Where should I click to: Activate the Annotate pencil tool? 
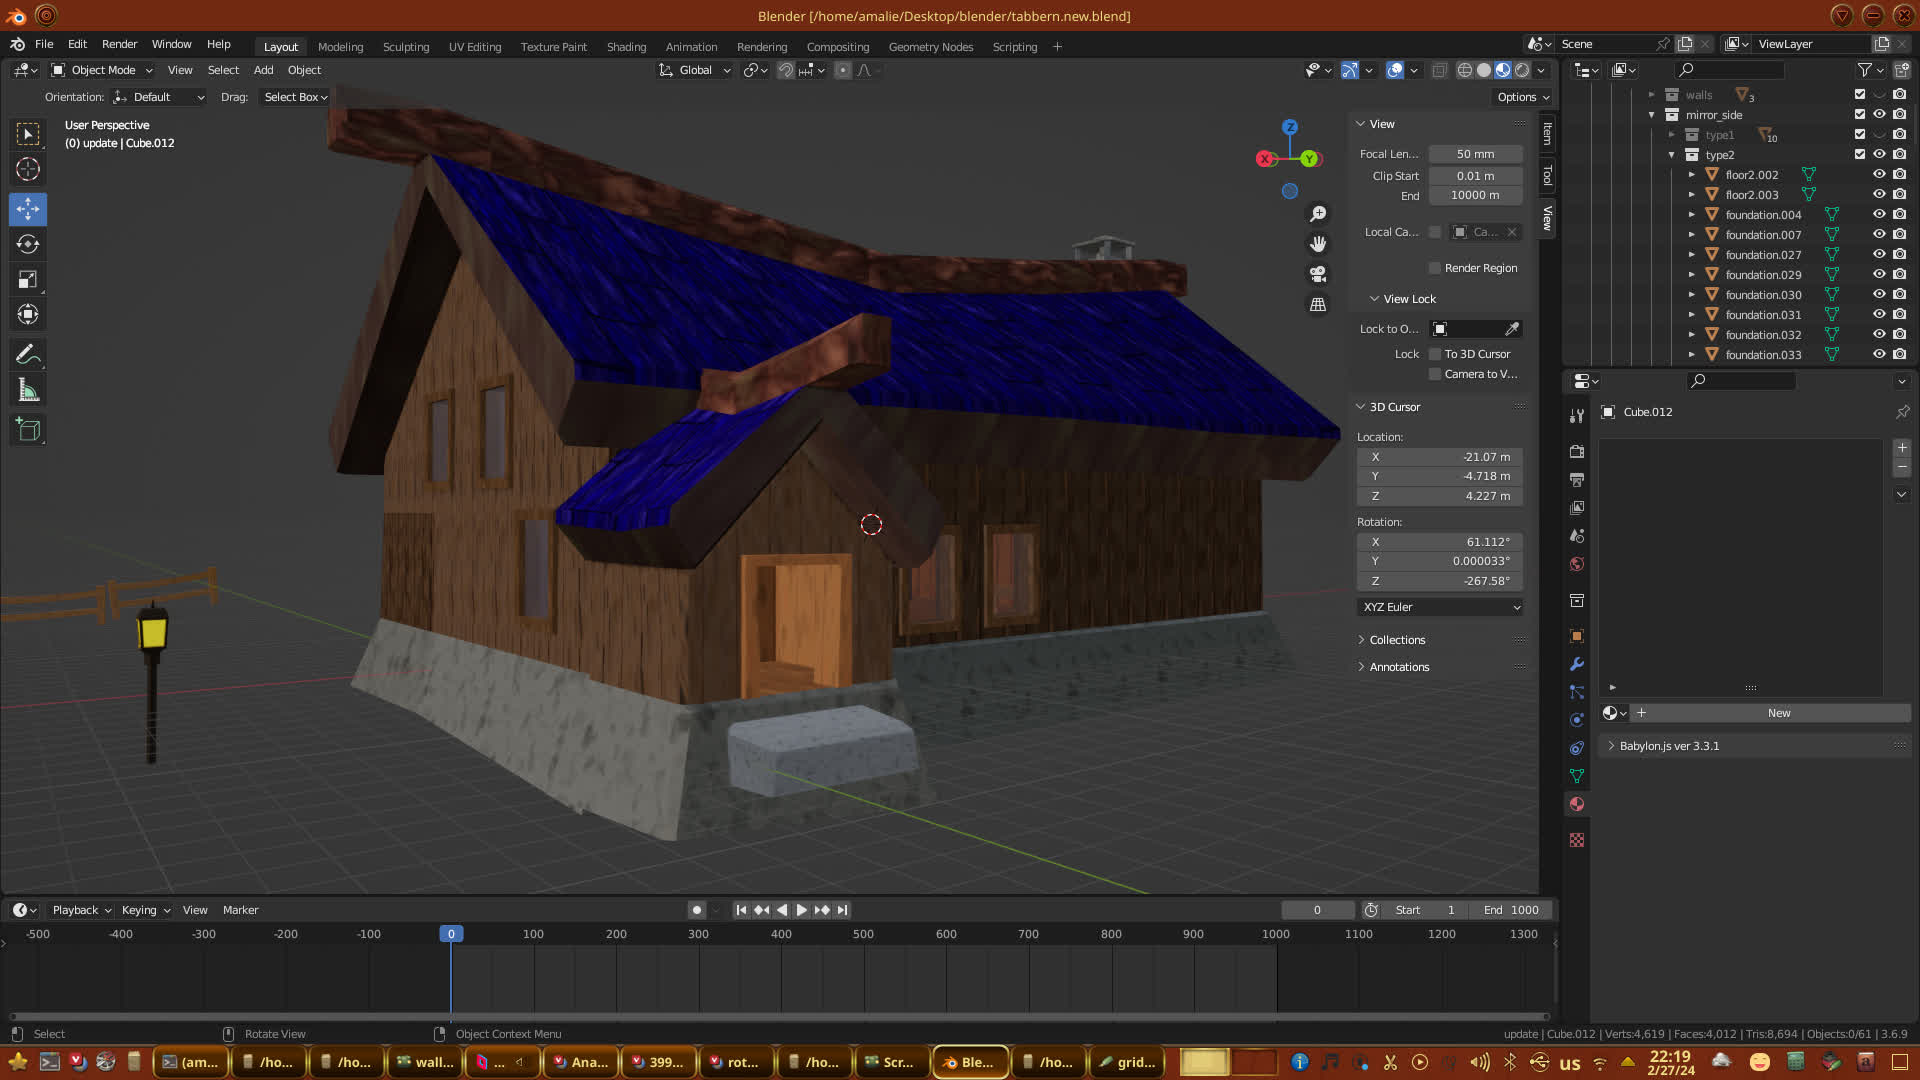(x=28, y=354)
